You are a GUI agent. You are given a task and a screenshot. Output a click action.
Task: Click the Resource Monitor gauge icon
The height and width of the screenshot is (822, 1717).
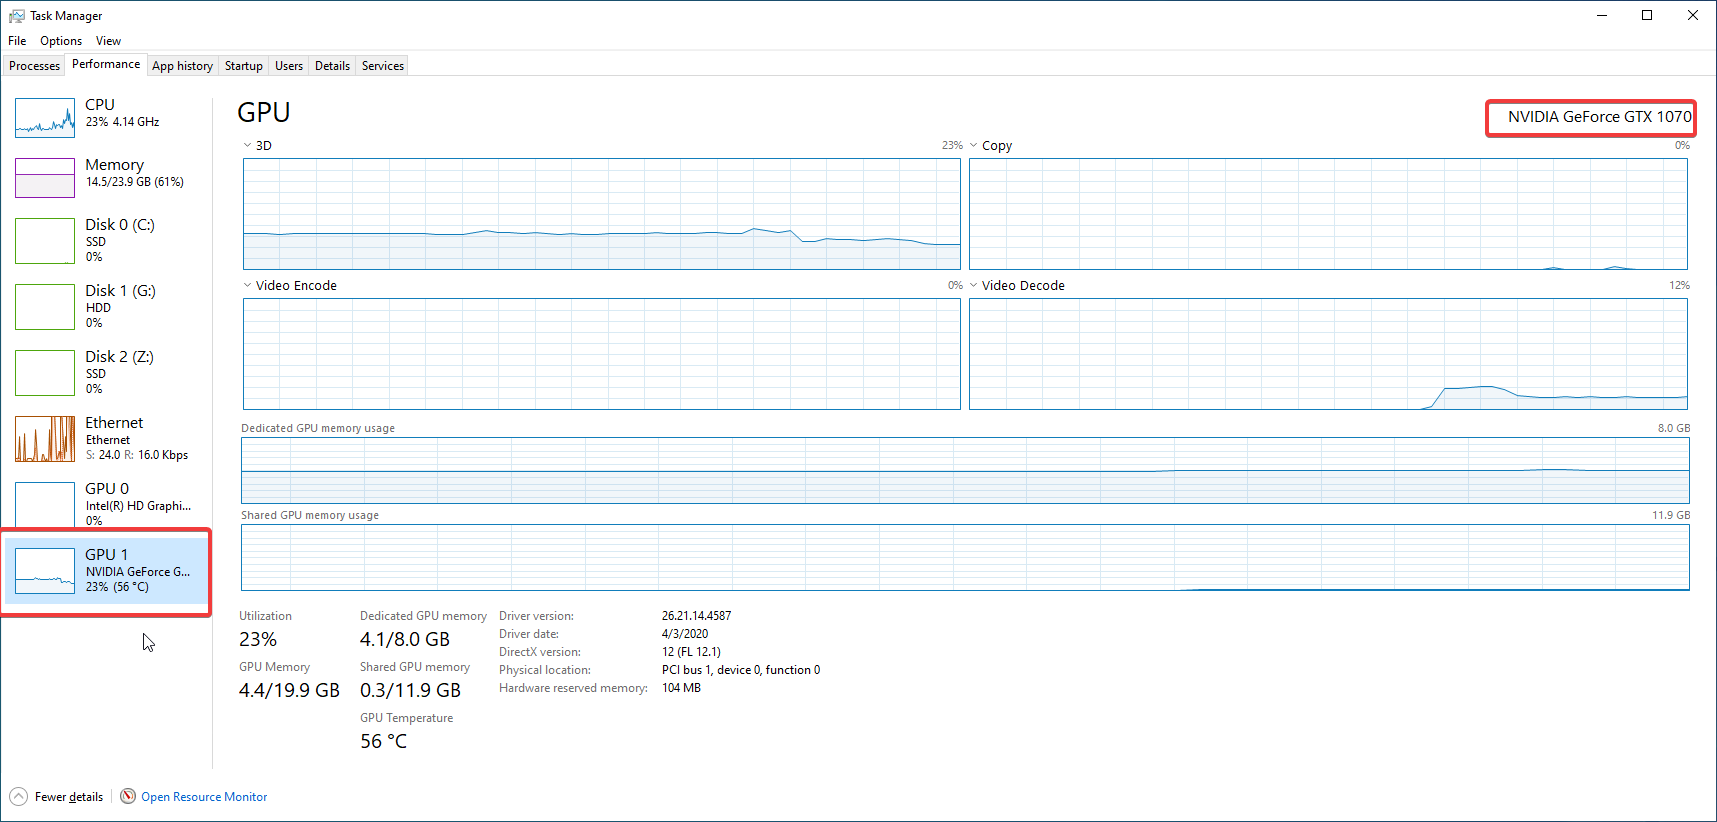pyautogui.click(x=128, y=796)
